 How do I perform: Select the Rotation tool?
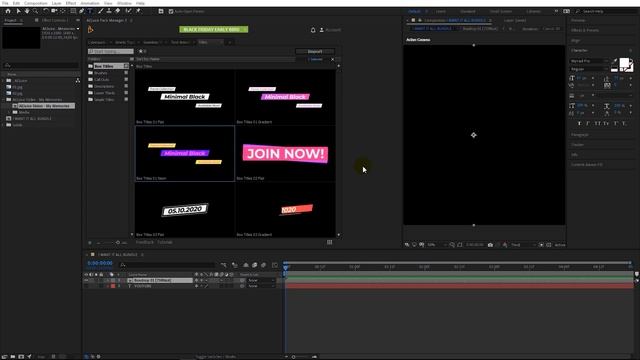click(46, 11)
